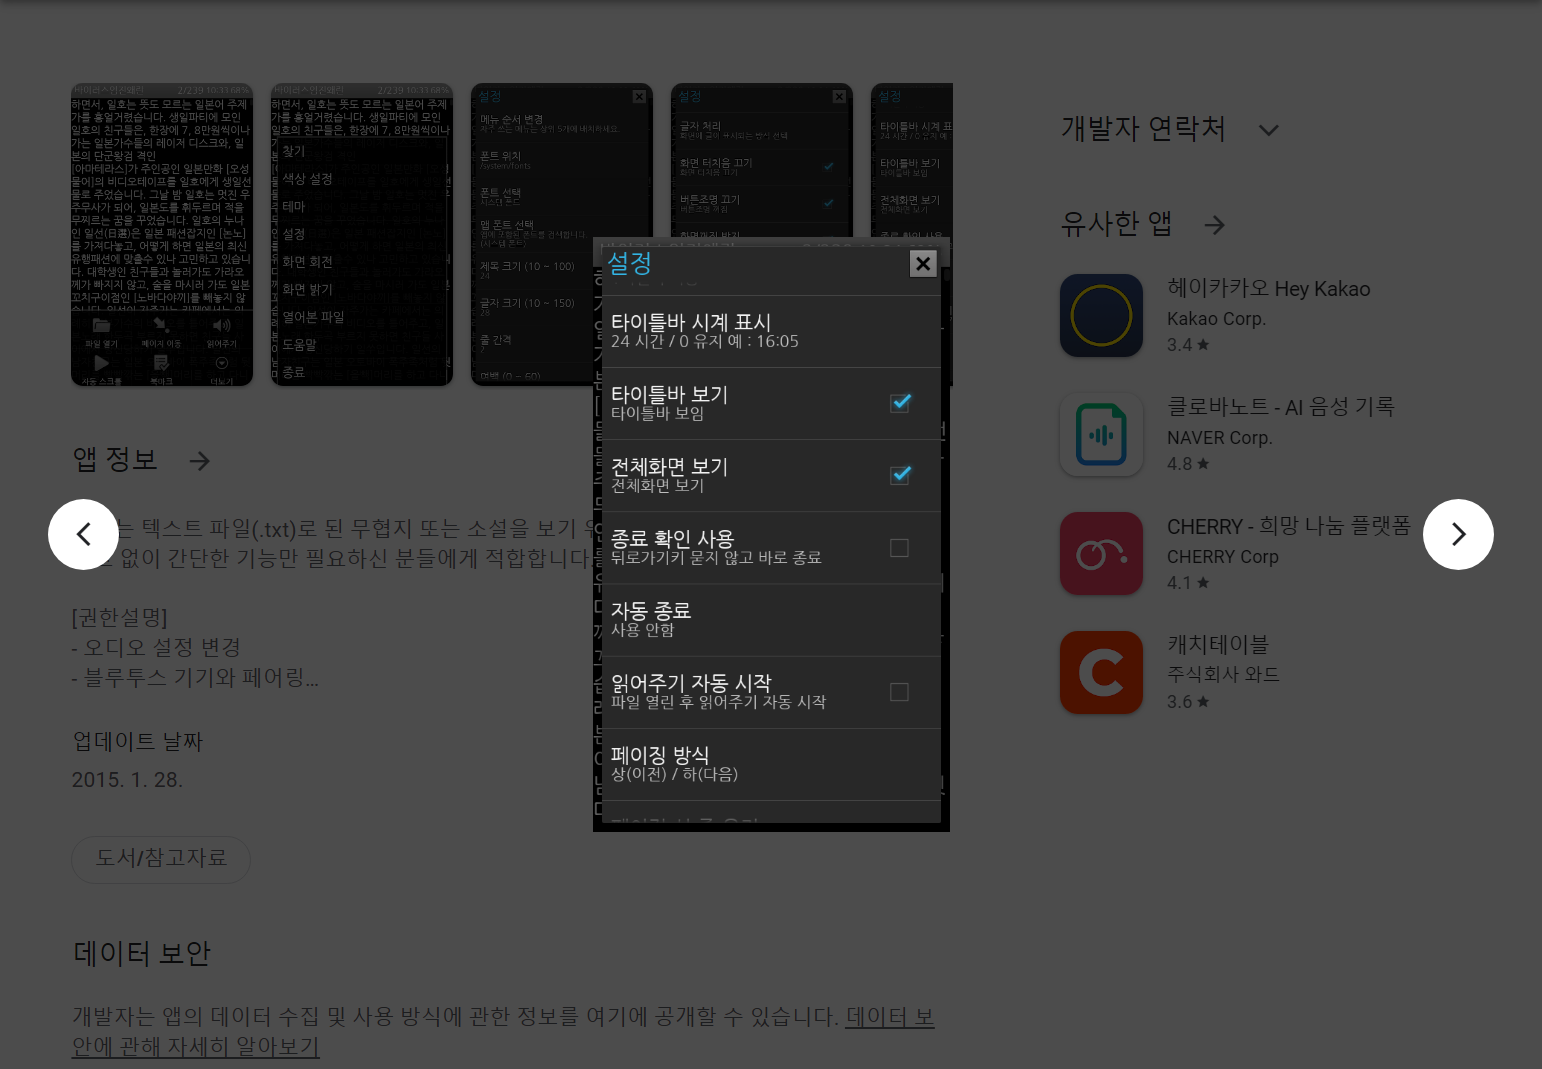1542x1069 pixels.
Task: Click the 설정 title in the enlarged screenshot
Action: 630,263
